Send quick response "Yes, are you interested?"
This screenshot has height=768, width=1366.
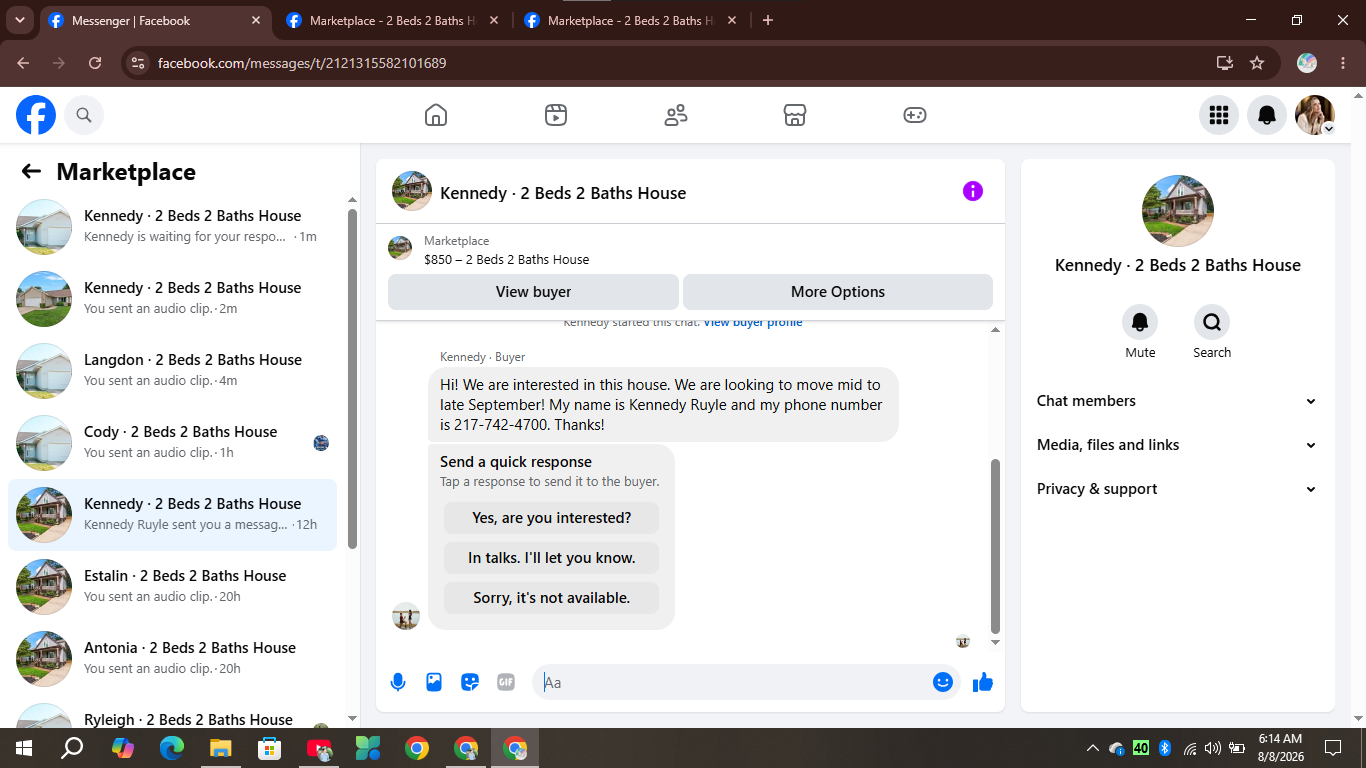(x=551, y=518)
